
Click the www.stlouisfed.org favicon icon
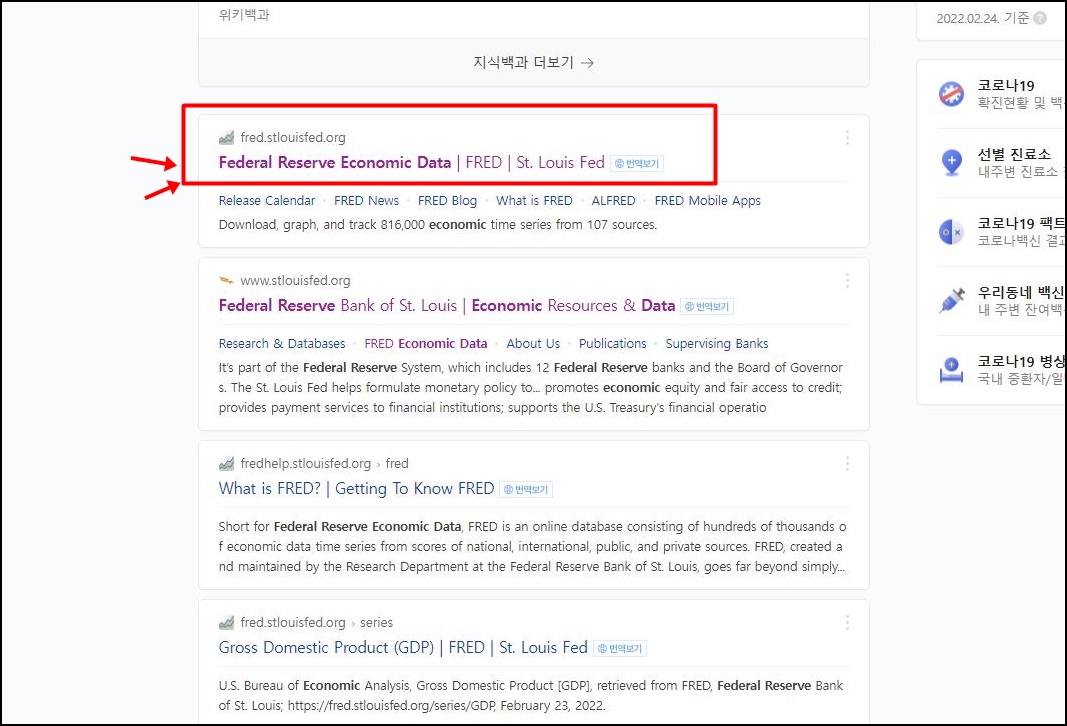227,280
